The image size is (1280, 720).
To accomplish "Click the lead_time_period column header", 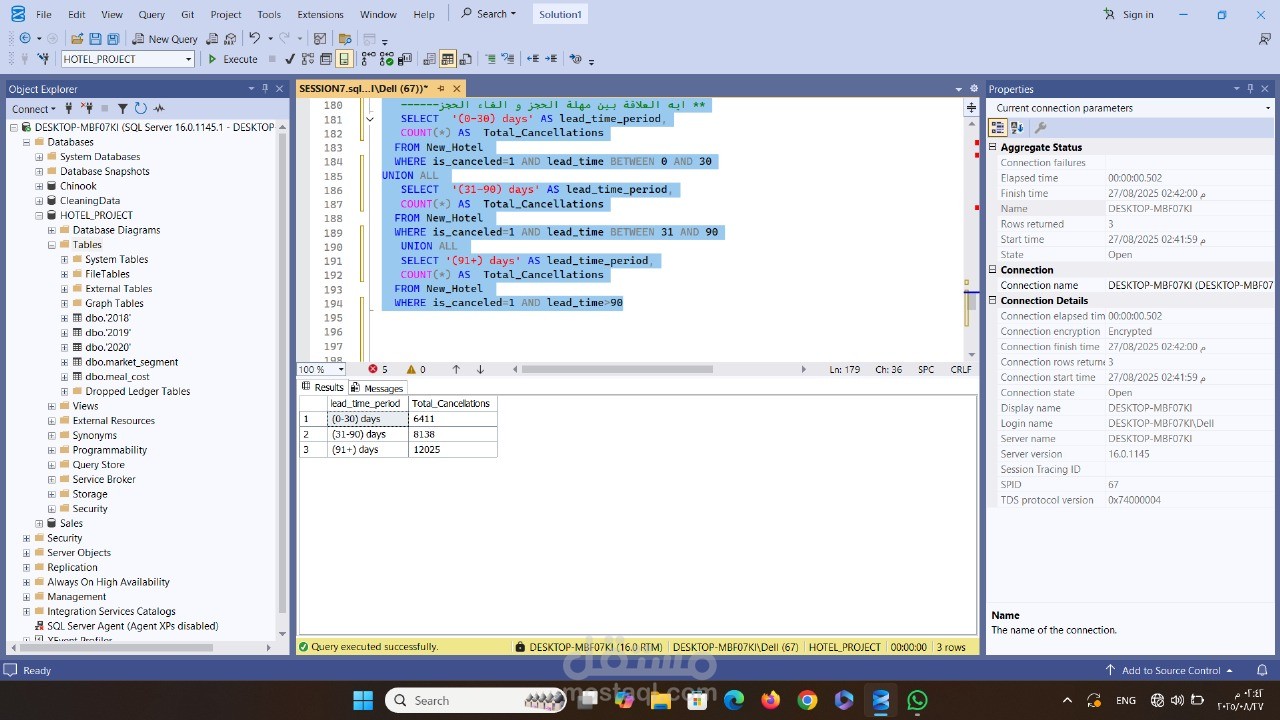I will click(x=366, y=404).
